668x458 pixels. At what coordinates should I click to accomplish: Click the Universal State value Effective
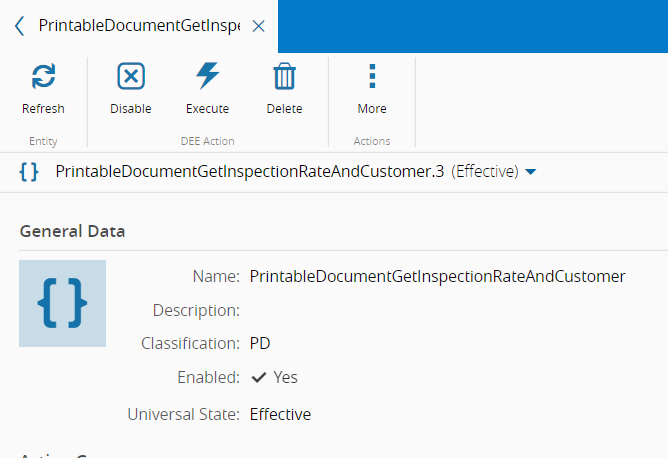(280, 414)
